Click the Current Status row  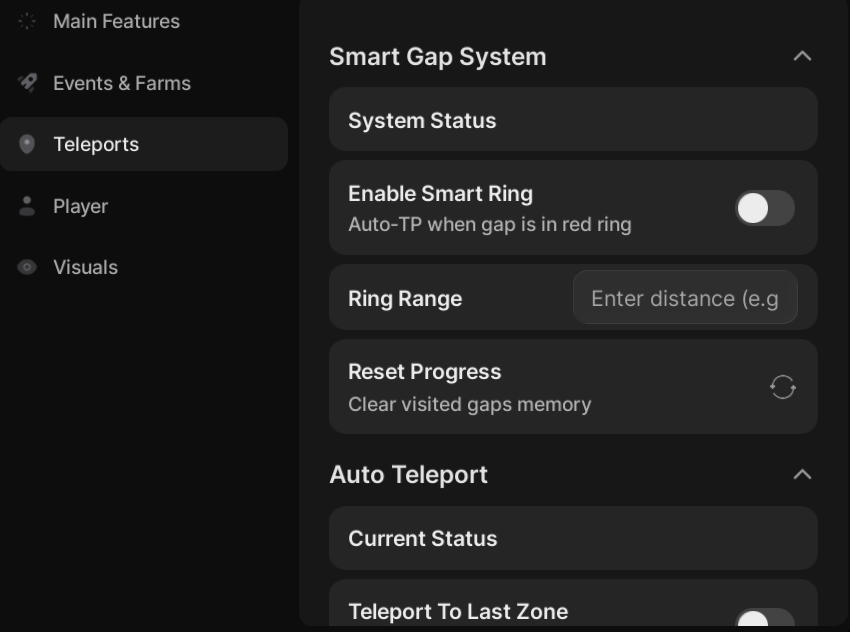point(572,538)
